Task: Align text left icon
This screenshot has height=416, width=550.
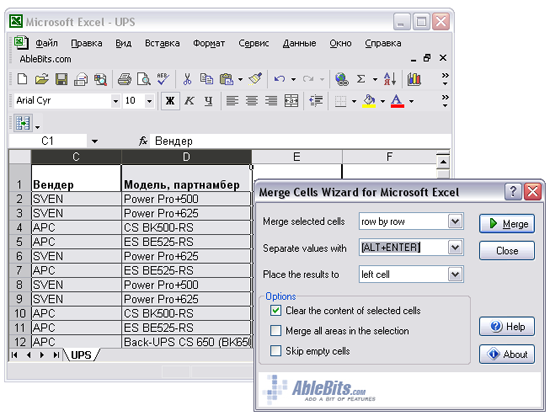Action: 232,101
